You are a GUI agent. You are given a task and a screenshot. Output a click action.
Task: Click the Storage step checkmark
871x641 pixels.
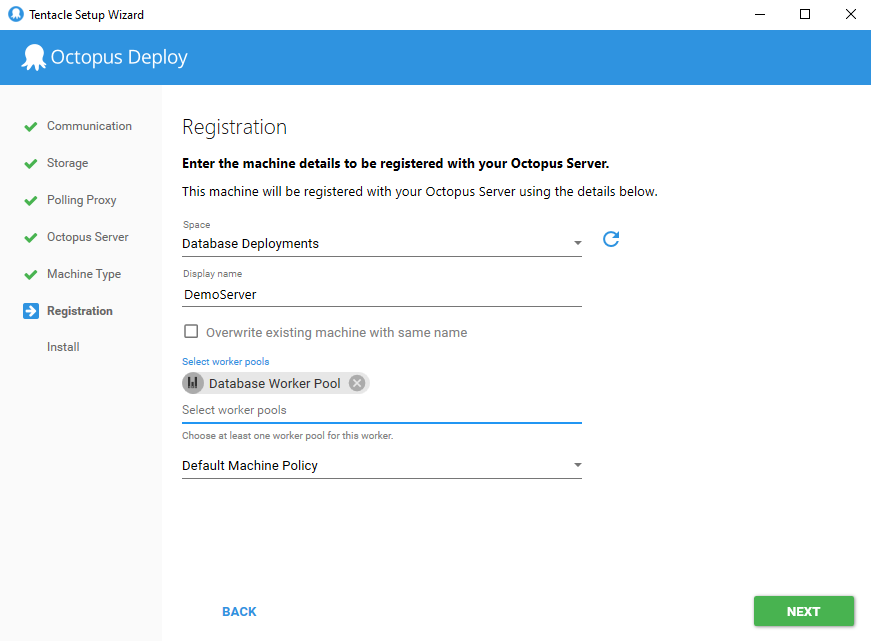(x=28, y=163)
